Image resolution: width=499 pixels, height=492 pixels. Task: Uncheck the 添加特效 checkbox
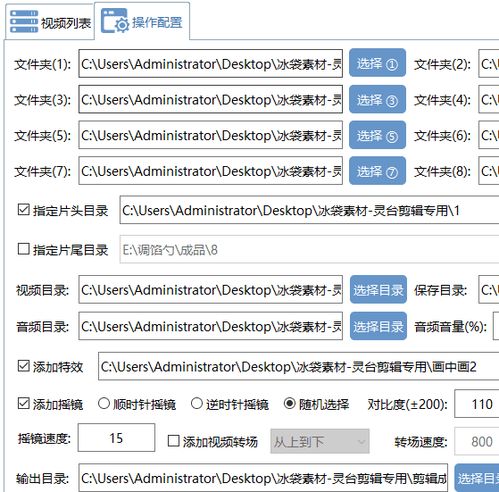(x=23, y=366)
